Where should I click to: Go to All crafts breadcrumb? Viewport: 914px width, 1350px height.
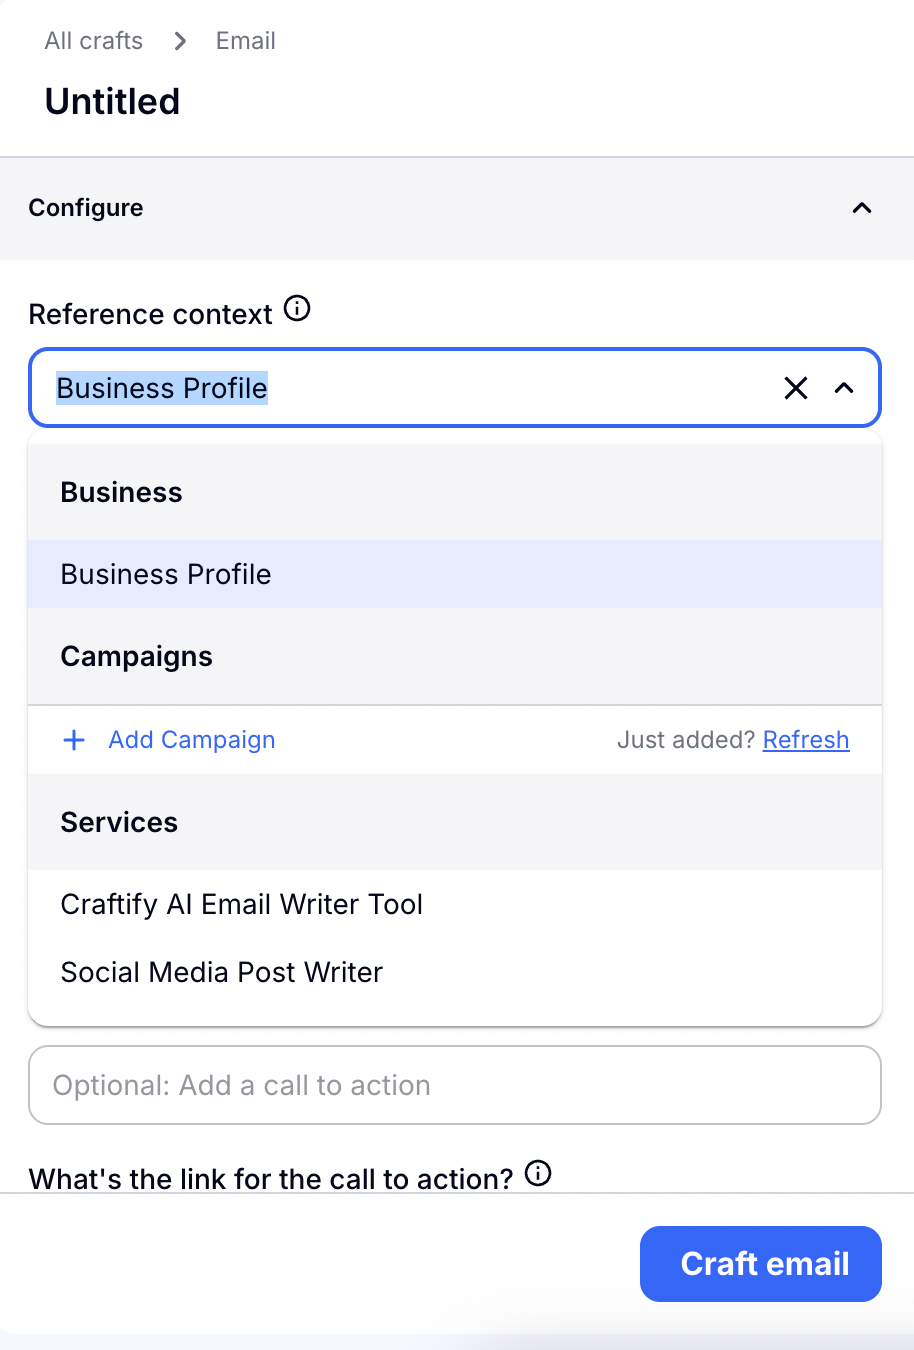pyautogui.click(x=94, y=41)
